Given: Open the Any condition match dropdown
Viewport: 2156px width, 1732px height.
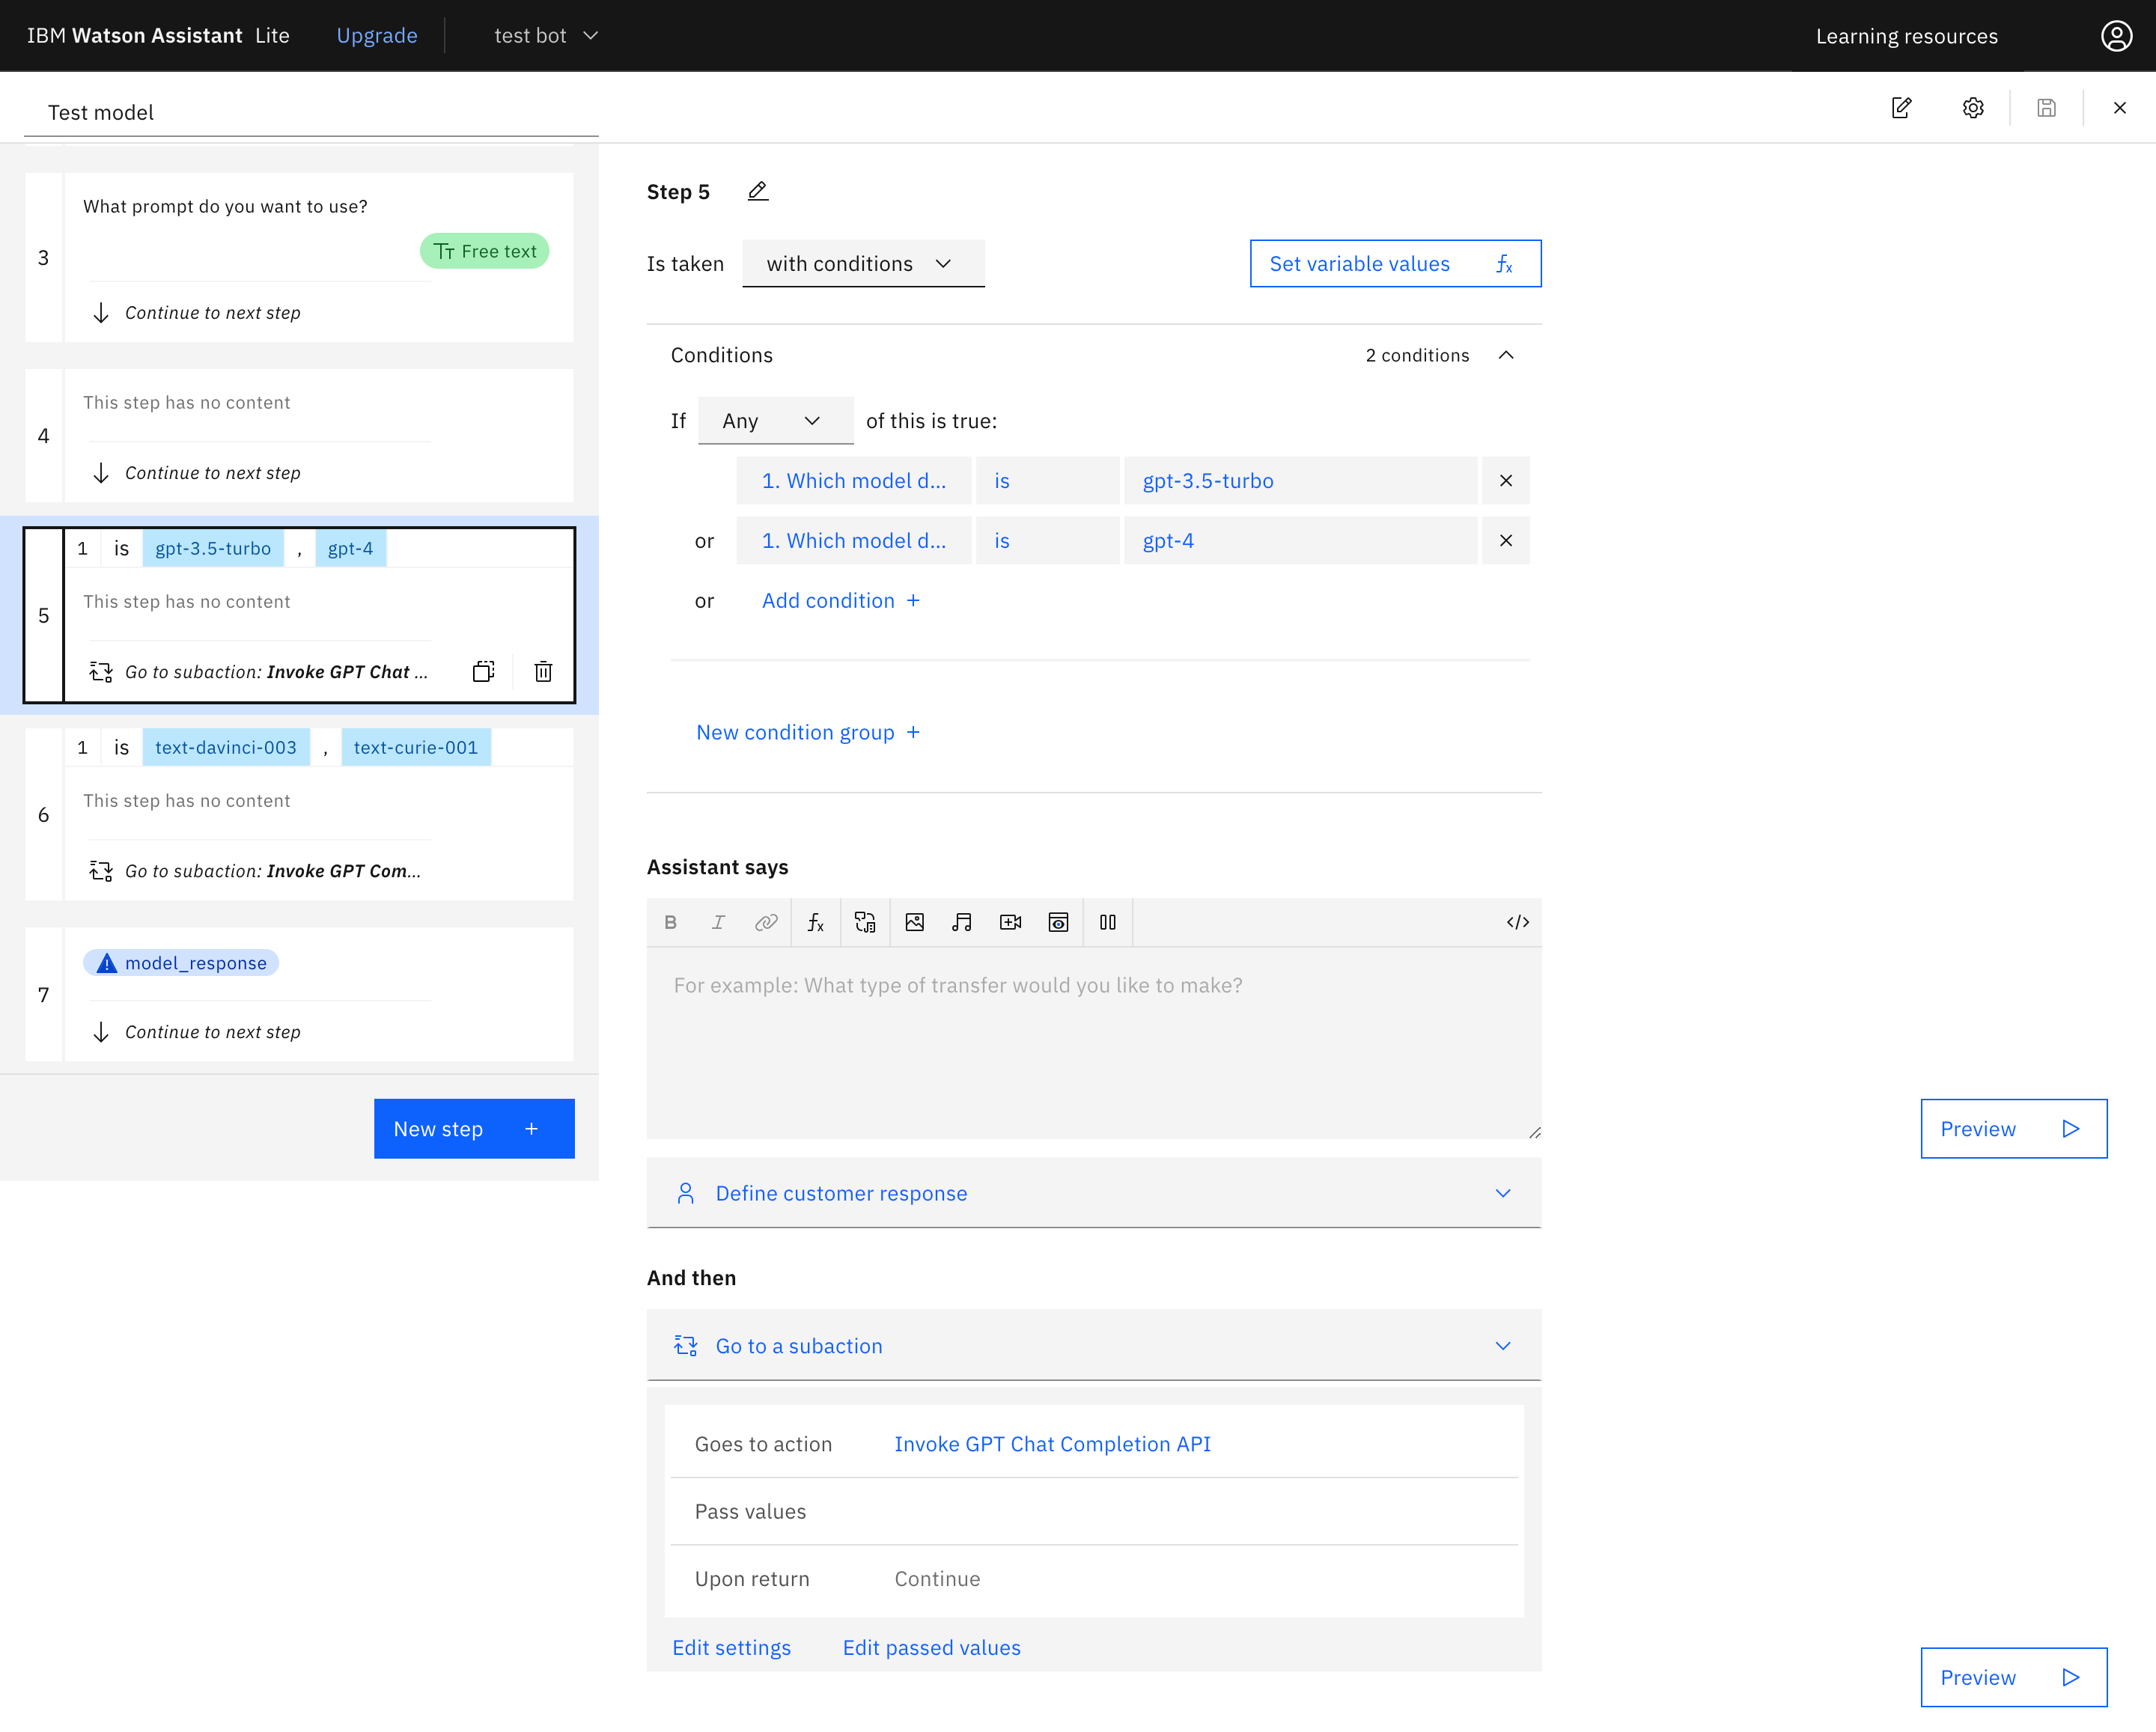Looking at the screenshot, I should (x=774, y=421).
